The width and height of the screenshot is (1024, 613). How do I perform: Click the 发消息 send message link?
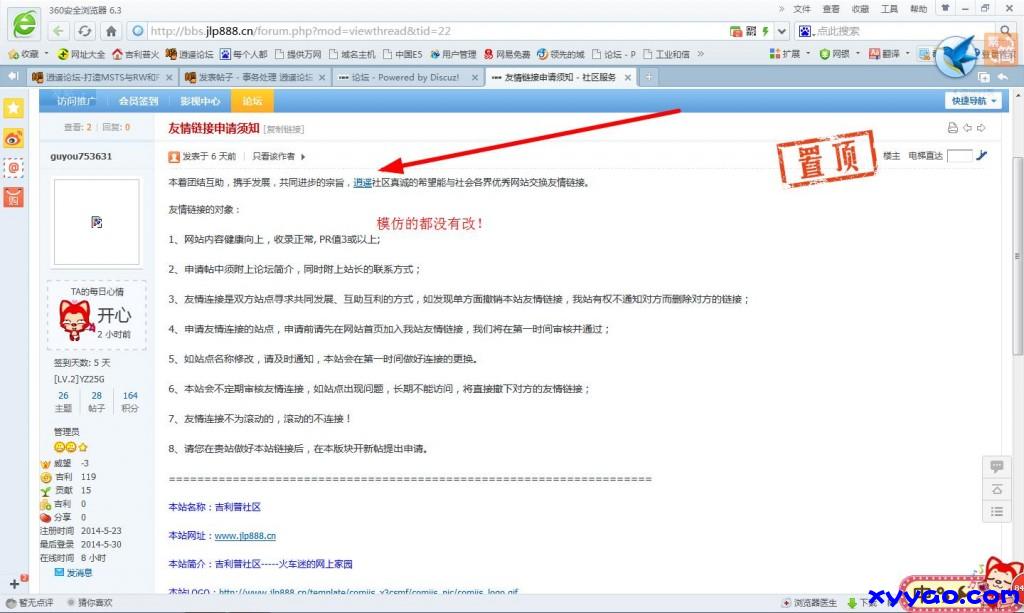tap(79, 572)
